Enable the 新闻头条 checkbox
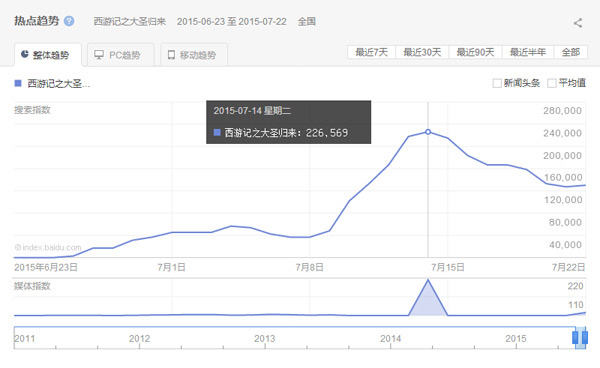 pyautogui.click(x=497, y=83)
